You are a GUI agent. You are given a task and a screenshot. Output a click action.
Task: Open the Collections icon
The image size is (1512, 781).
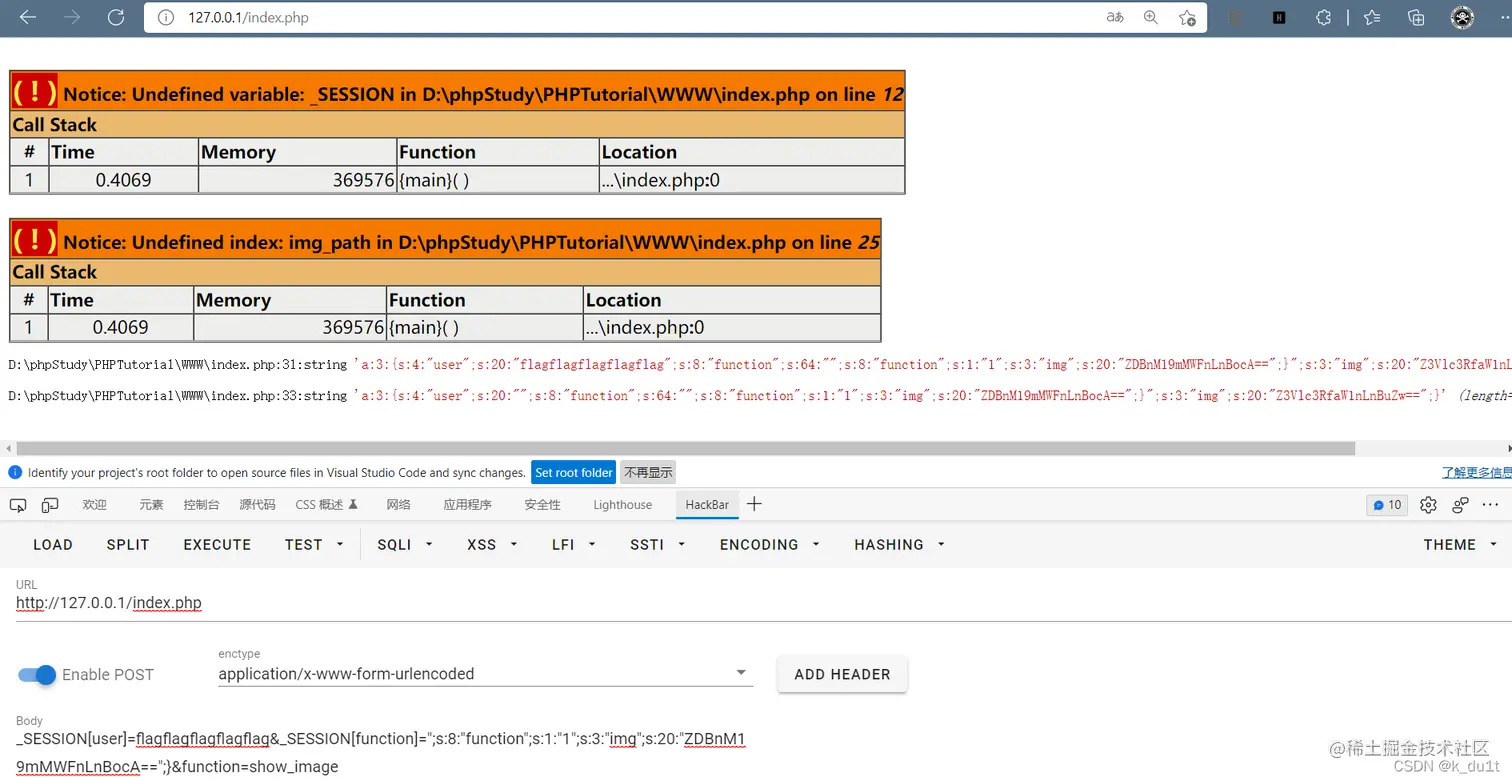click(1416, 18)
